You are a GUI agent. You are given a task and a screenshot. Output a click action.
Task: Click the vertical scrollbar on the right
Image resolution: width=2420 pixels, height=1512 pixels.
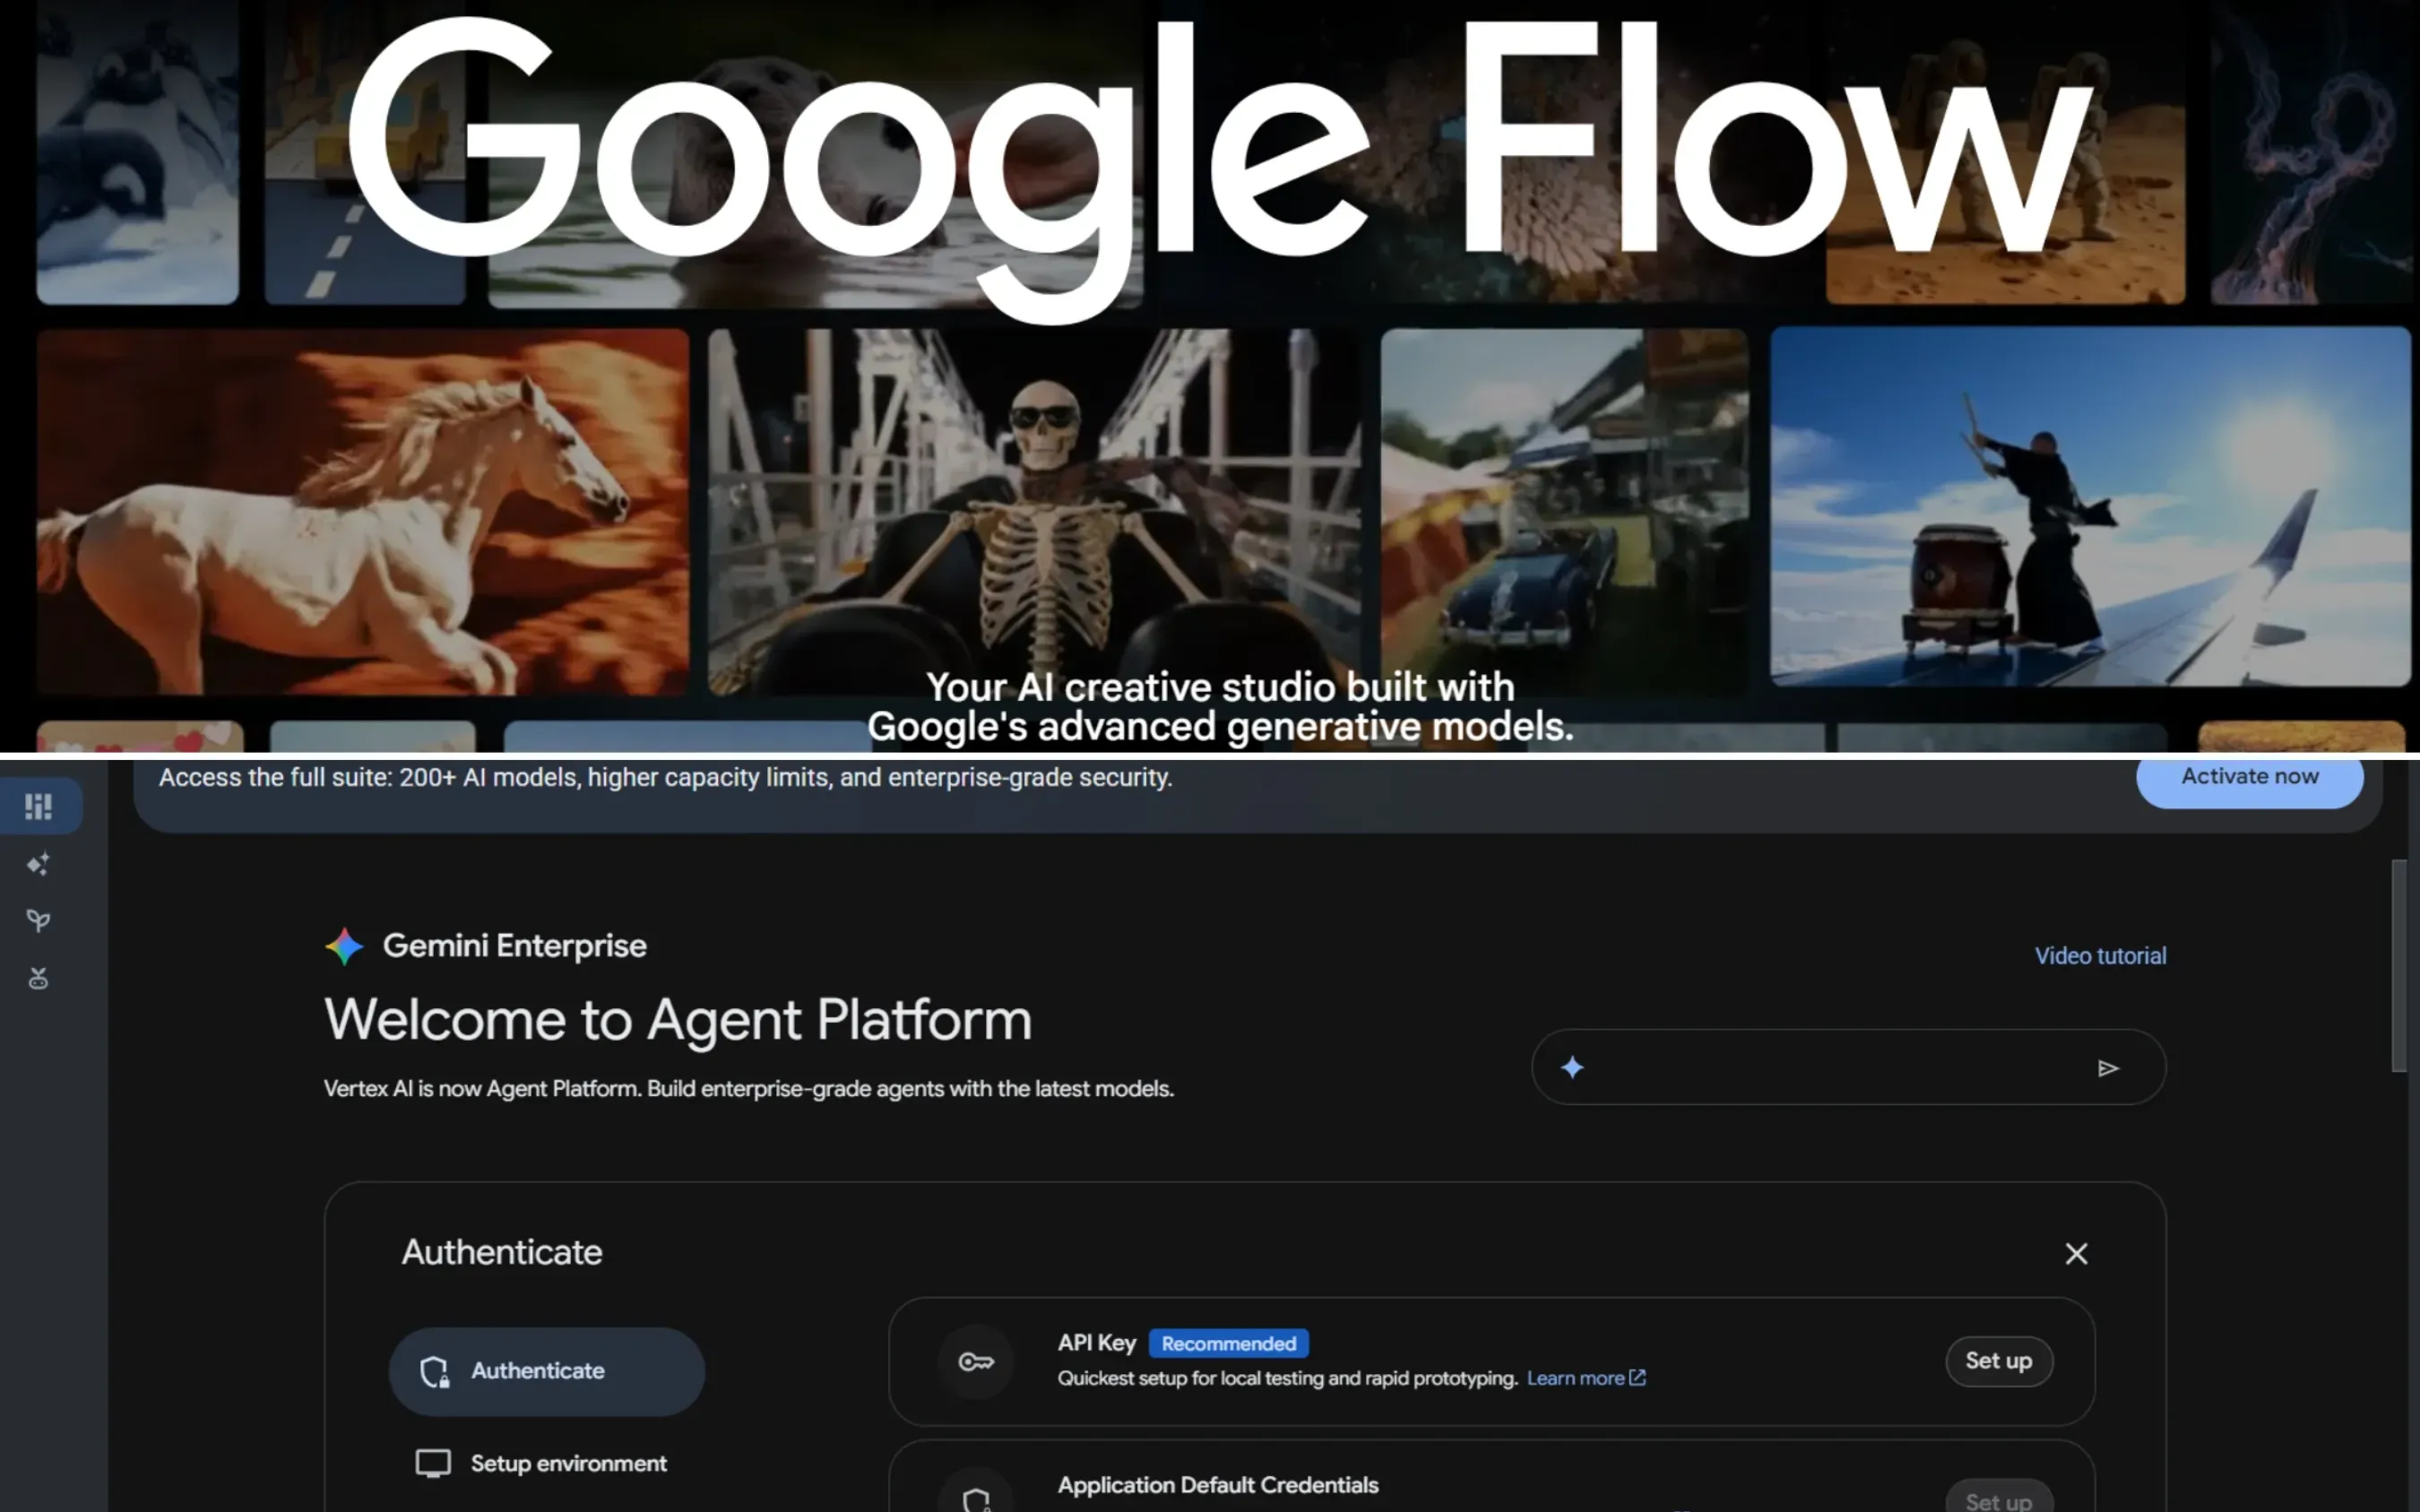click(2399, 965)
